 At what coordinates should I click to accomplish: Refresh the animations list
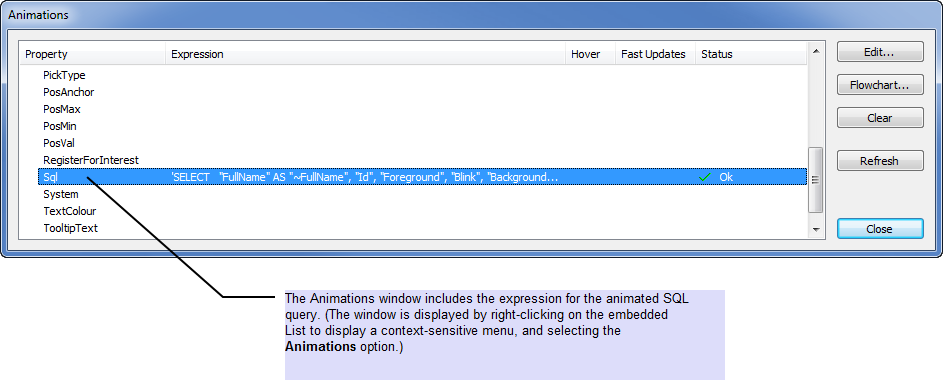(880, 161)
